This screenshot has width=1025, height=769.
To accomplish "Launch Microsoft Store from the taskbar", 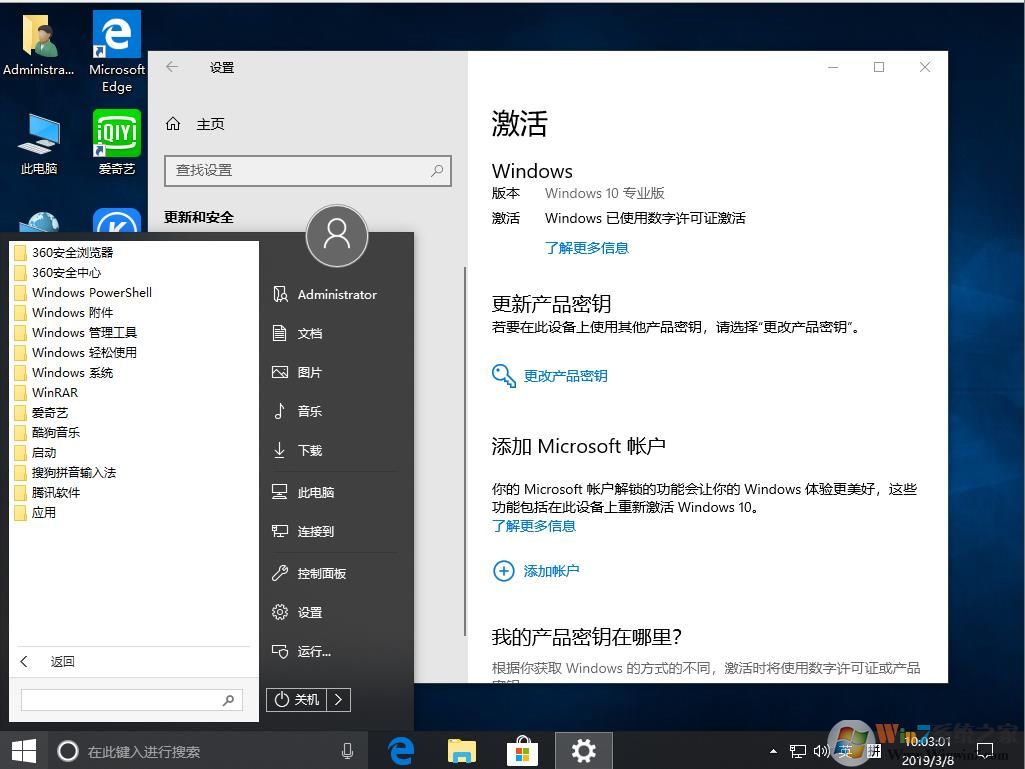I will click(522, 751).
